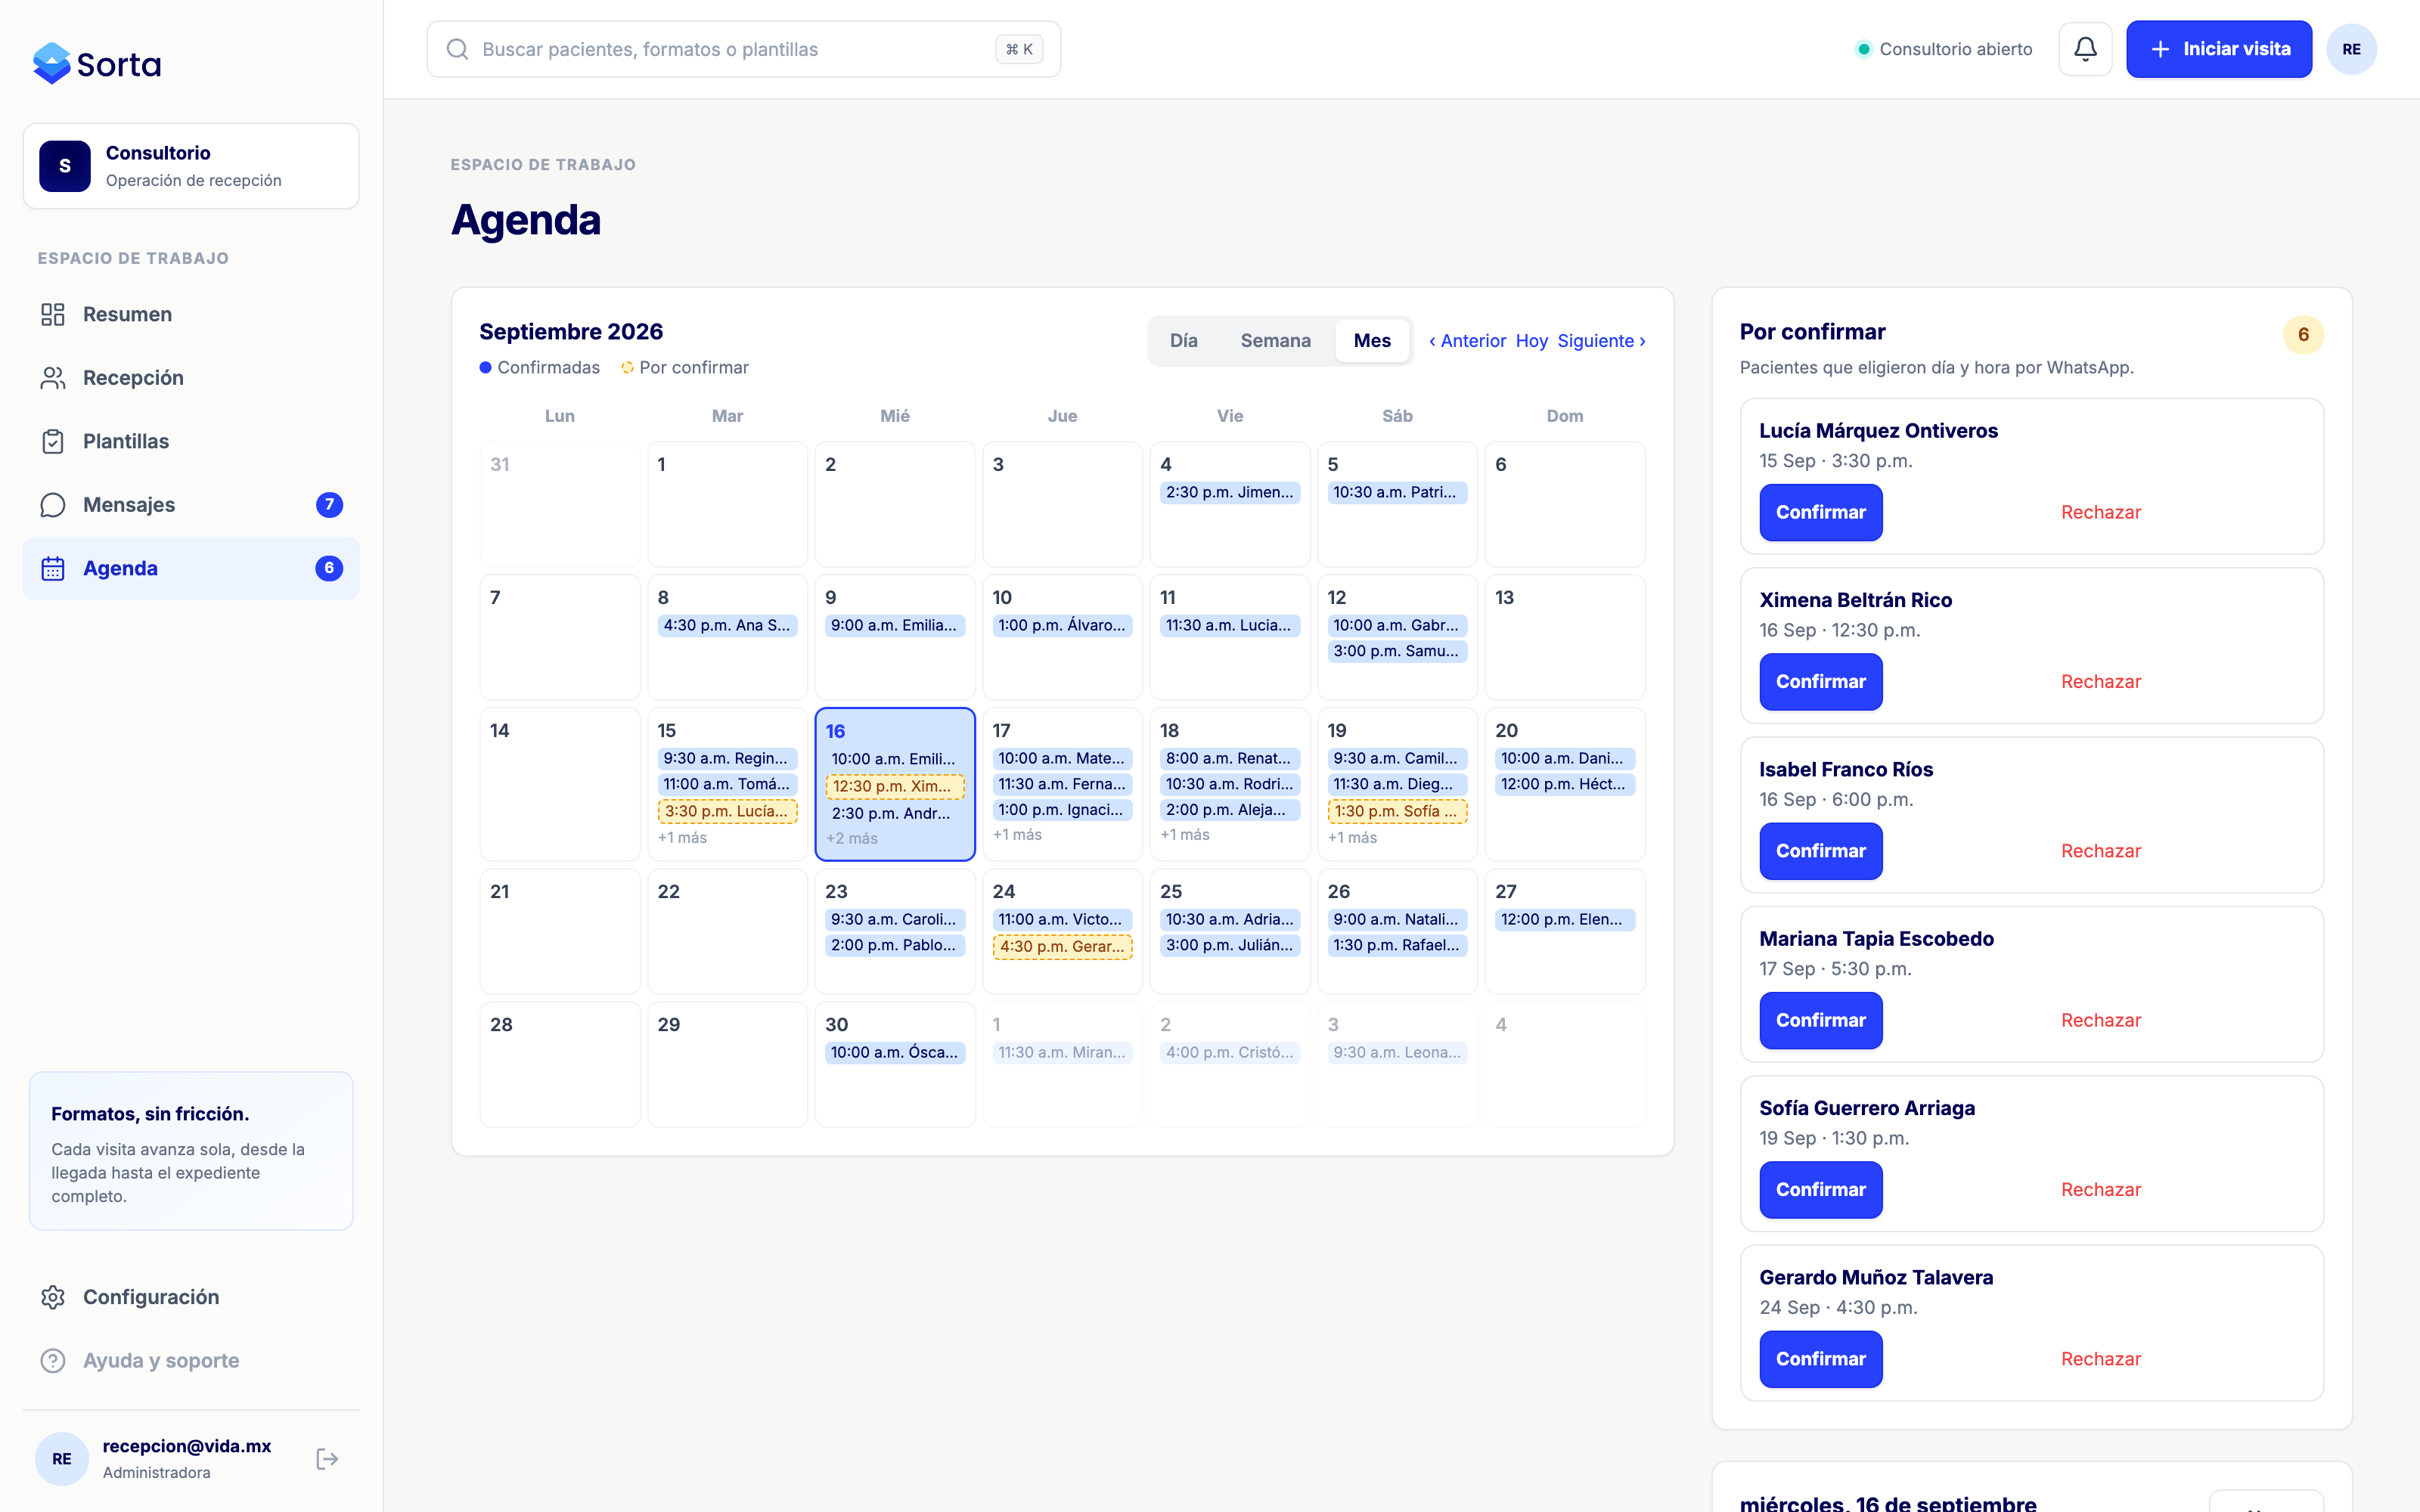Open Recepción from the sidebar
The width and height of the screenshot is (2420, 1512).
191,378
